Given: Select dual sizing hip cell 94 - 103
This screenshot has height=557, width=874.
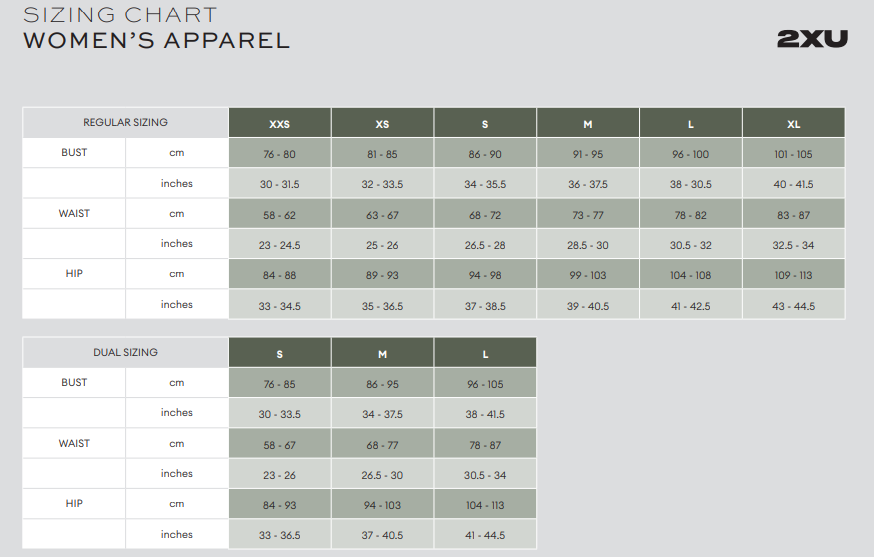Looking at the screenshot, I should (x=382, y=505).
